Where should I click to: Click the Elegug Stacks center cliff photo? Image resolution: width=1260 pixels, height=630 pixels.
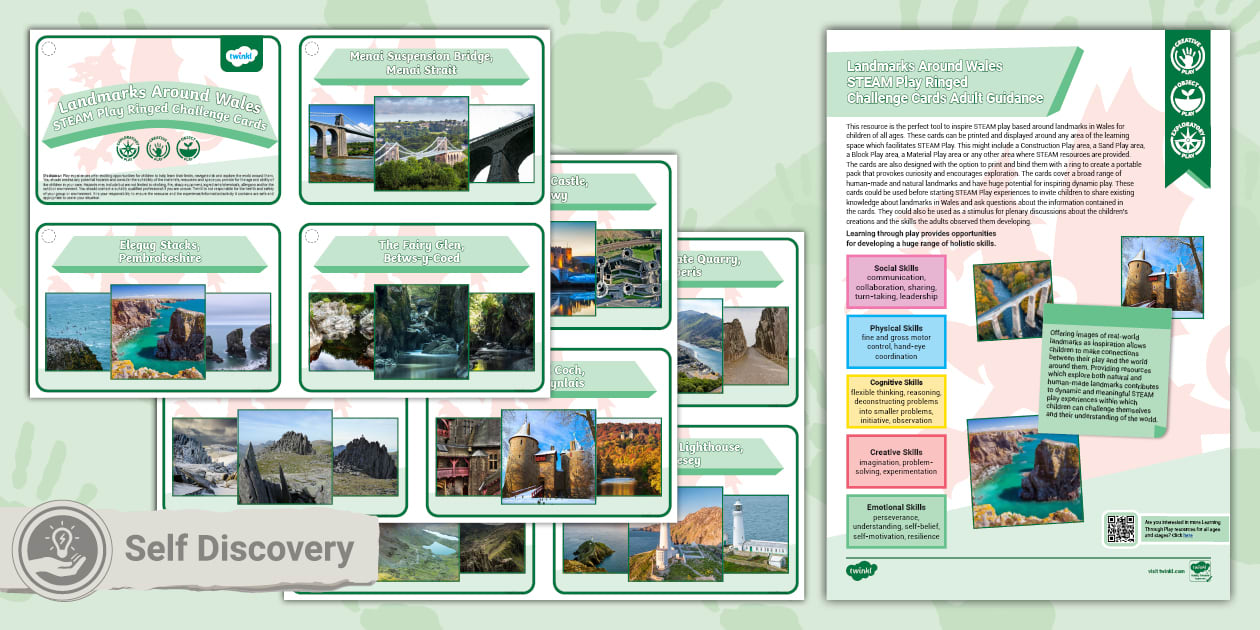coord(158,333)
